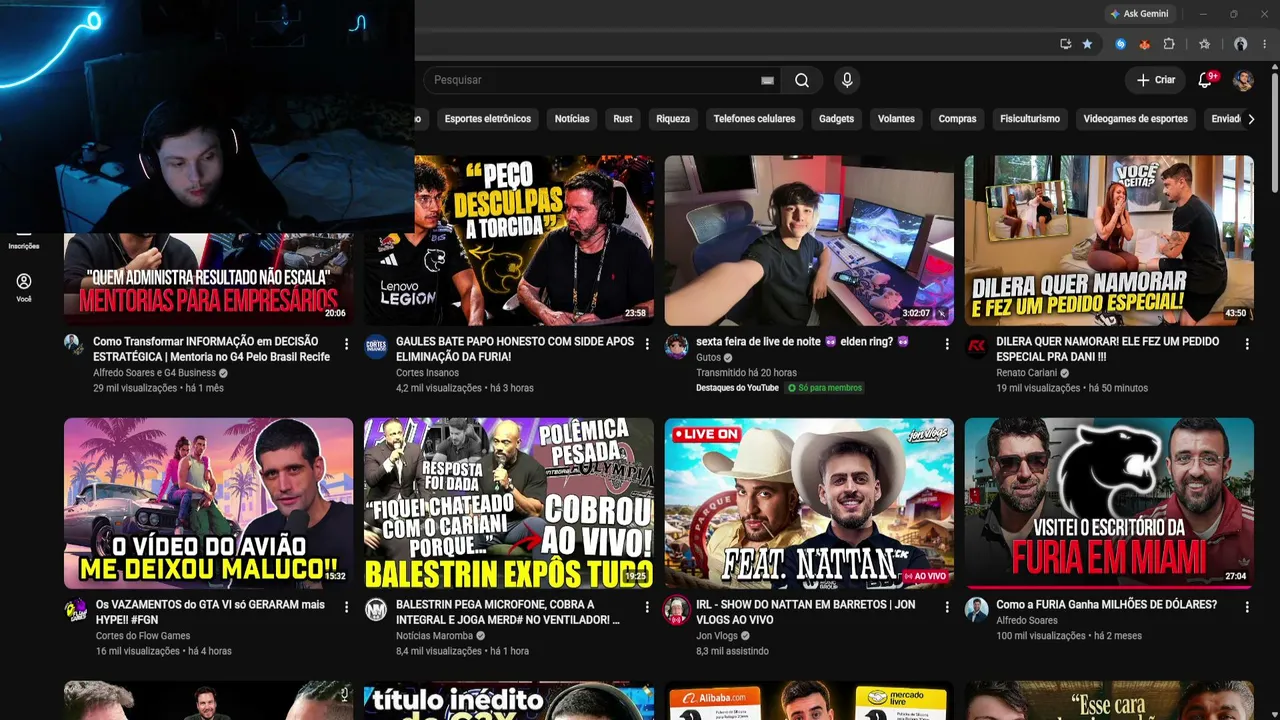Open the Você sidebar section

24,287
